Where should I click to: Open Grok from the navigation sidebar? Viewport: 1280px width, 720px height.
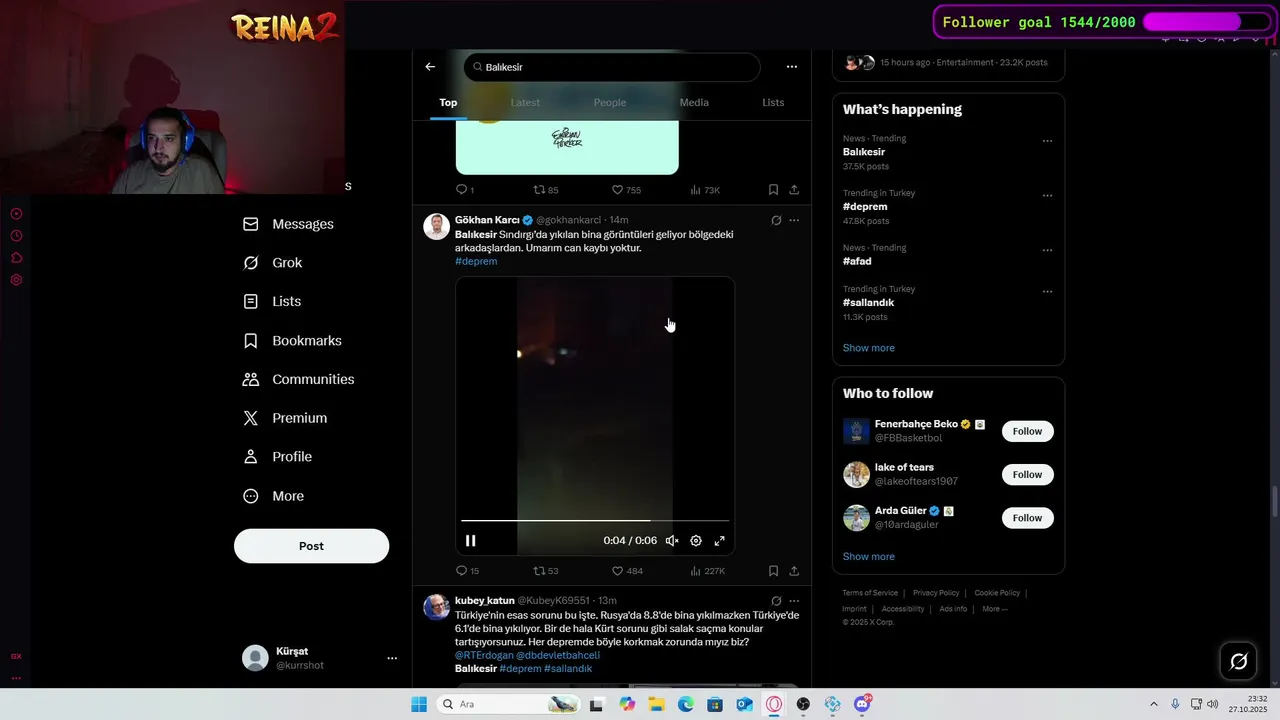click(274, 263)
